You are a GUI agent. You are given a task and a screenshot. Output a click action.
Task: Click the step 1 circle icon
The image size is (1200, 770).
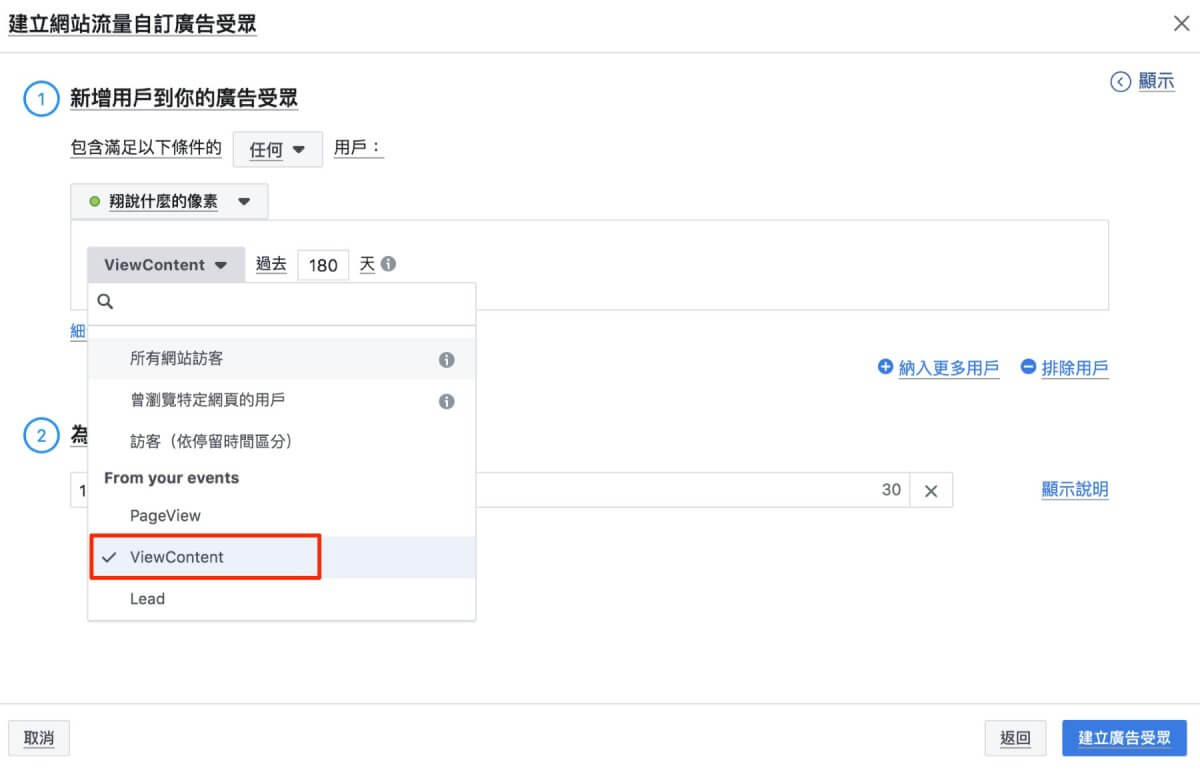point(41,99)
